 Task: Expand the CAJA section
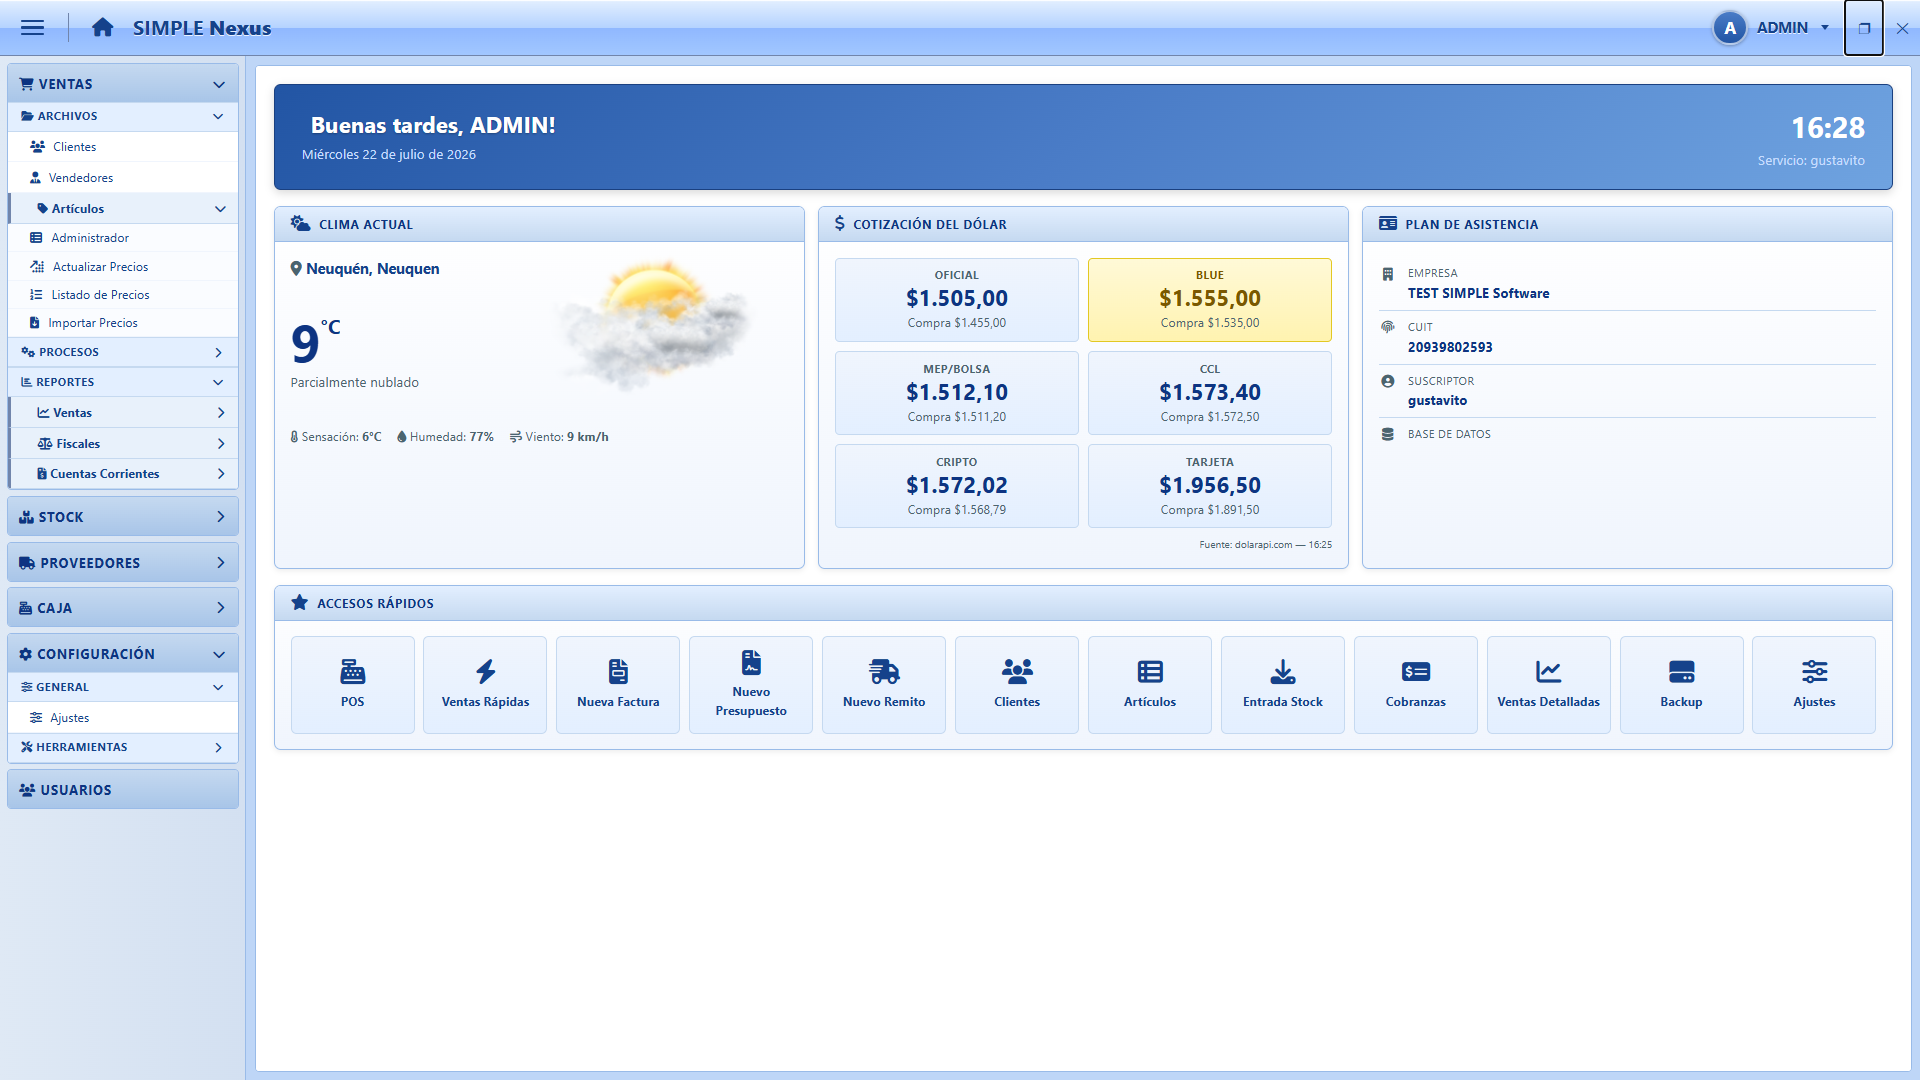point(123,608)
